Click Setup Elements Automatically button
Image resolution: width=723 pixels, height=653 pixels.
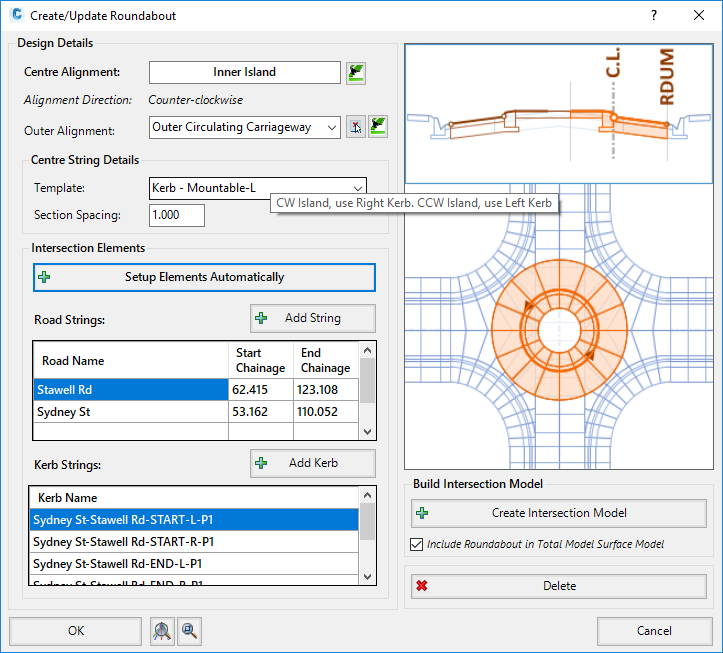click(x=204, y=277)
